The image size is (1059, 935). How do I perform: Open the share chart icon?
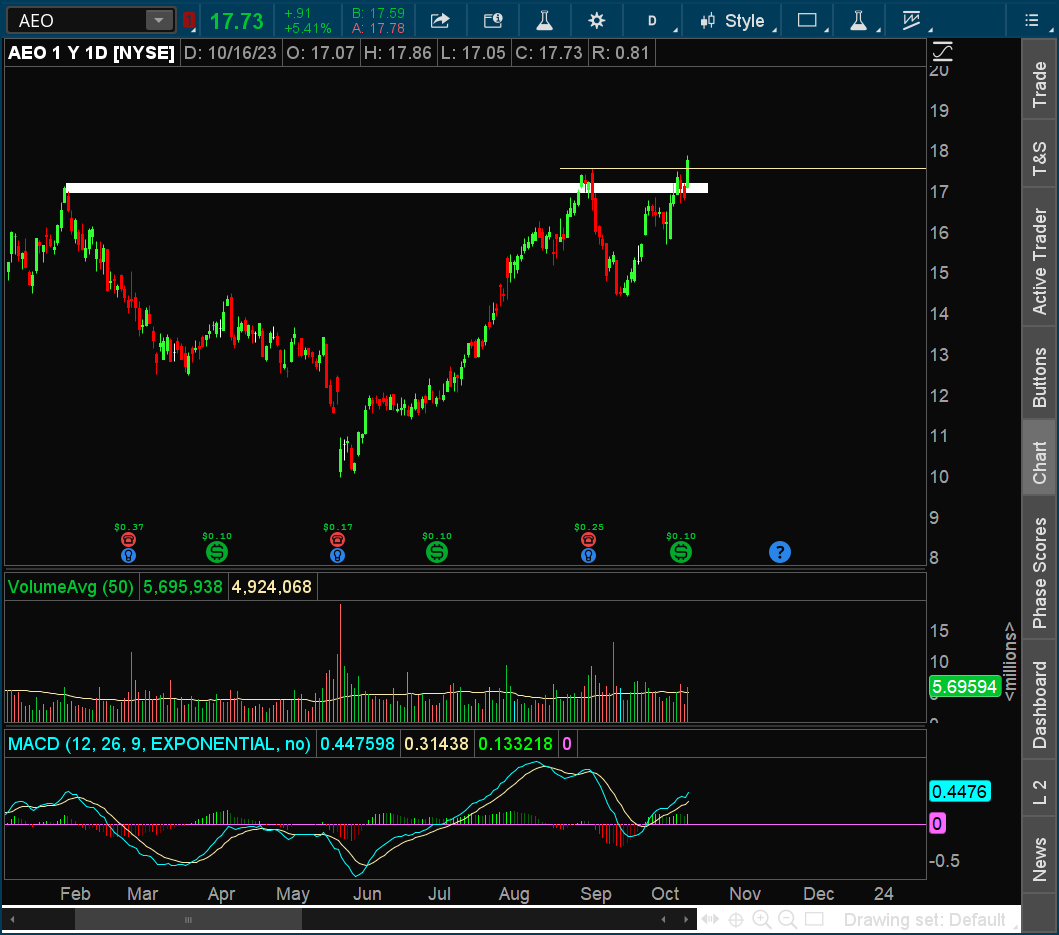point(440,21)
